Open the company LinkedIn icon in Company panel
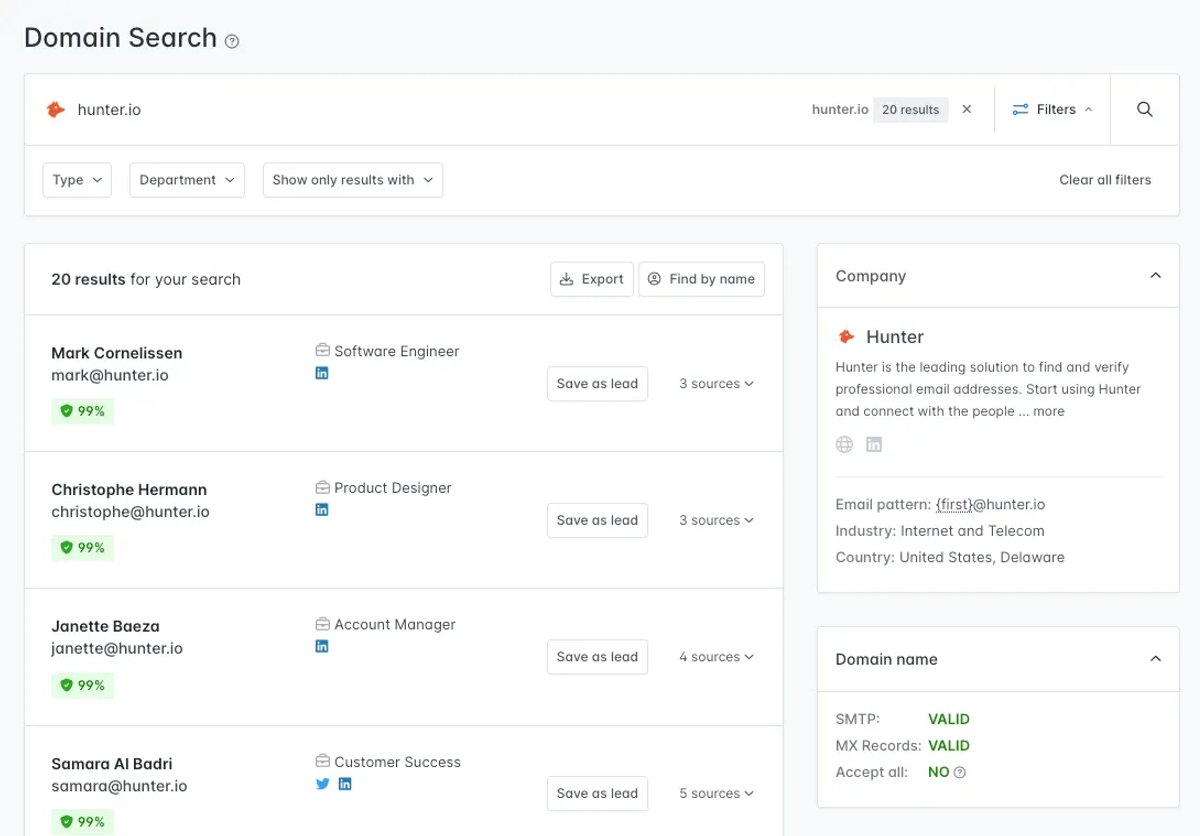Screen dimensions: 1200x836 pyautogui.click(x=874, y=445)
